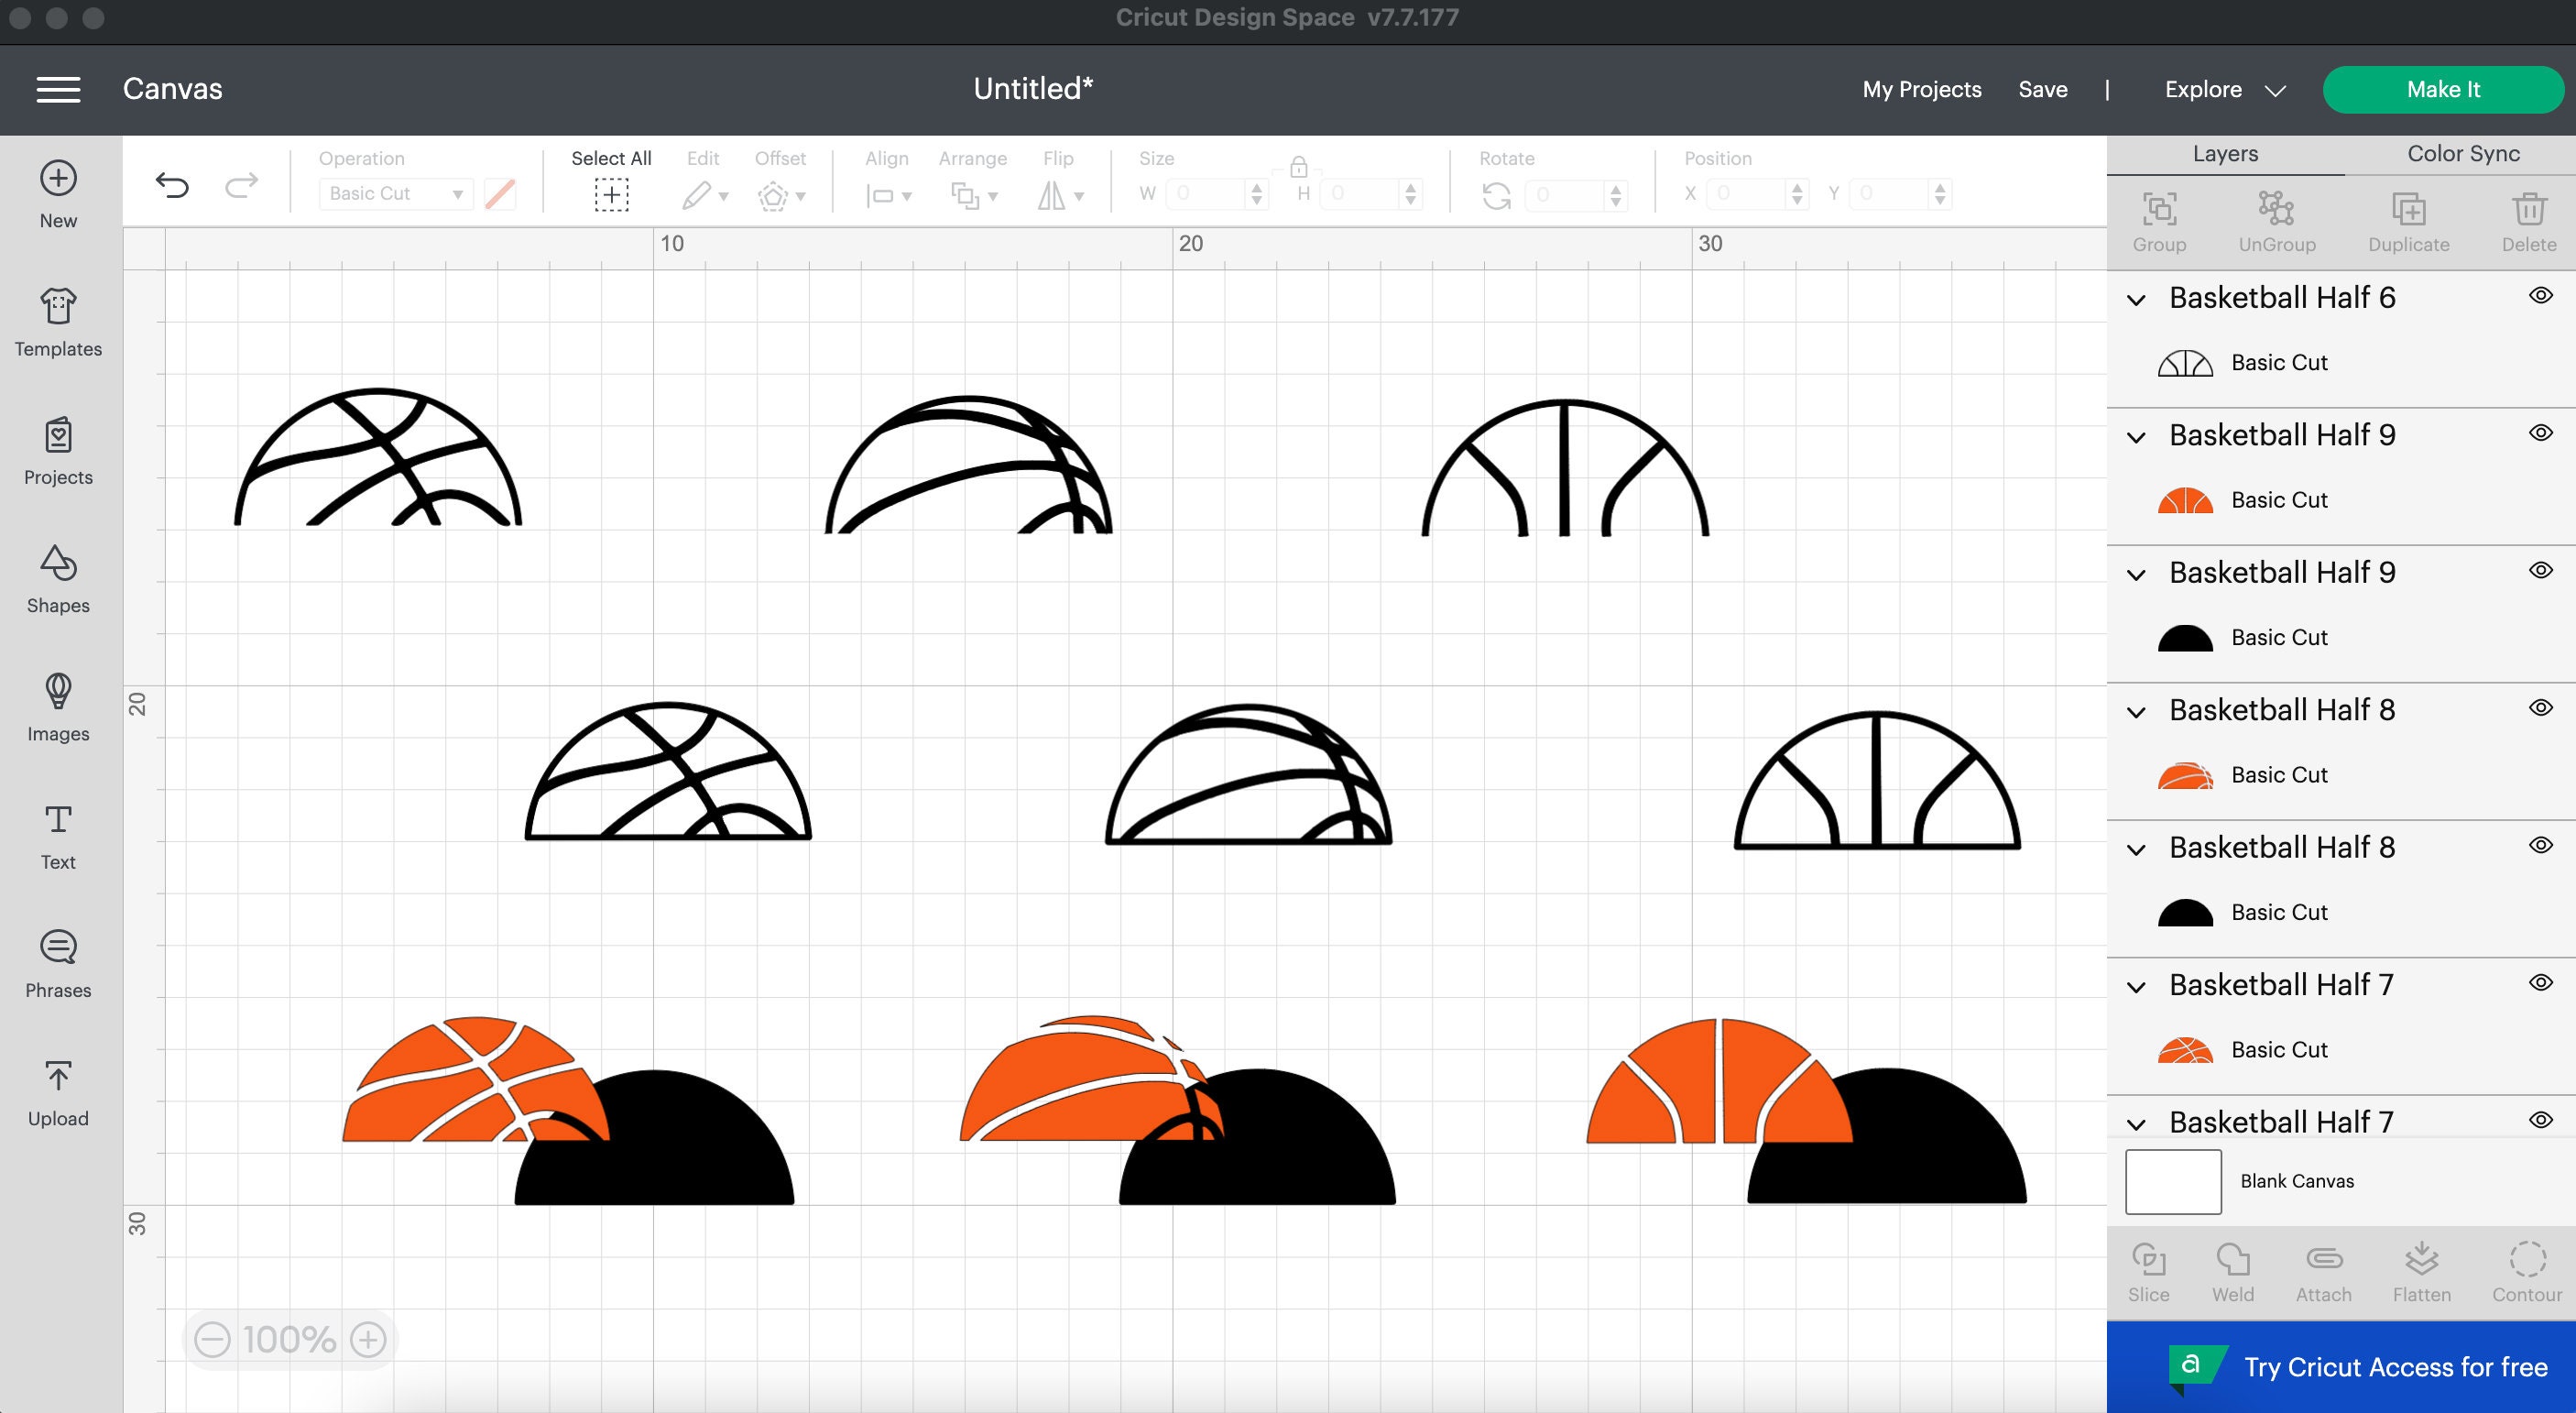Click the Undo arrow icon
Screen dimensions: 2576x1413
(x=172, y=185)
